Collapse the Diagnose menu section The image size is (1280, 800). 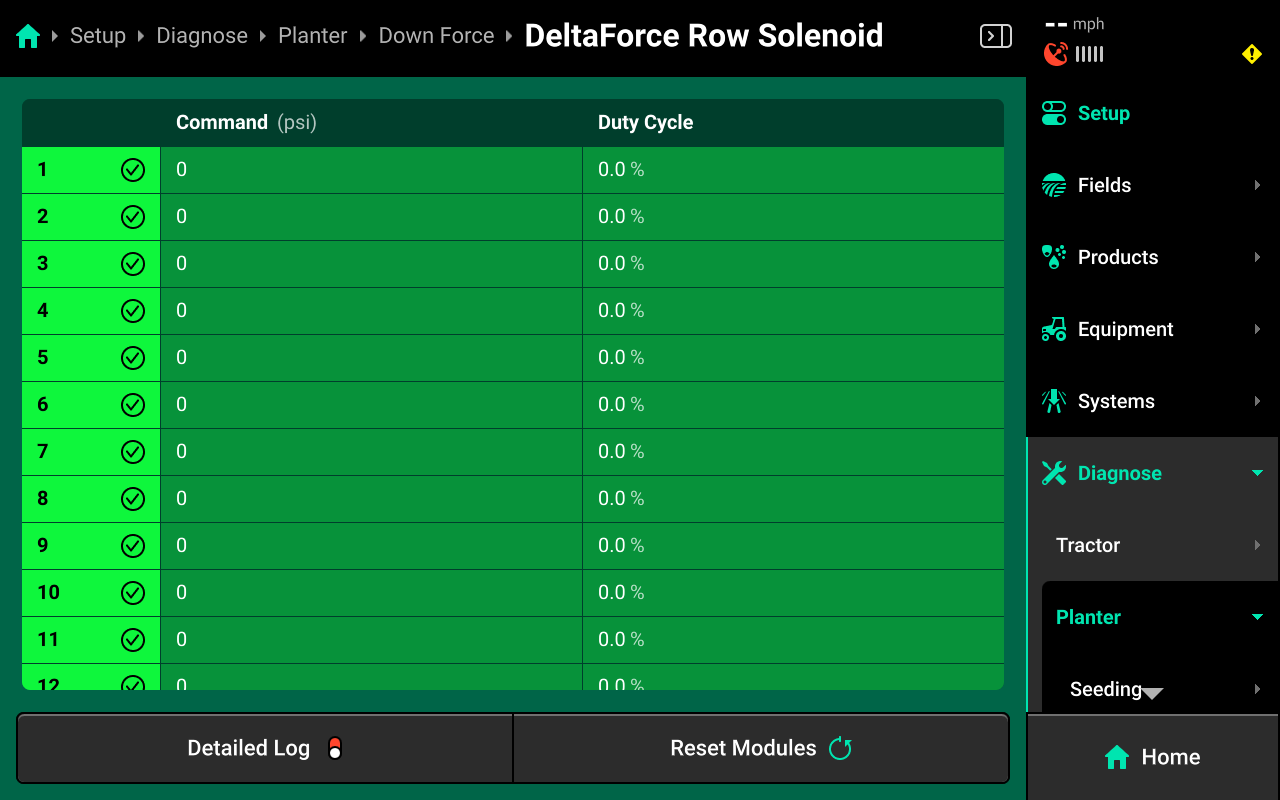[1257, 474]
